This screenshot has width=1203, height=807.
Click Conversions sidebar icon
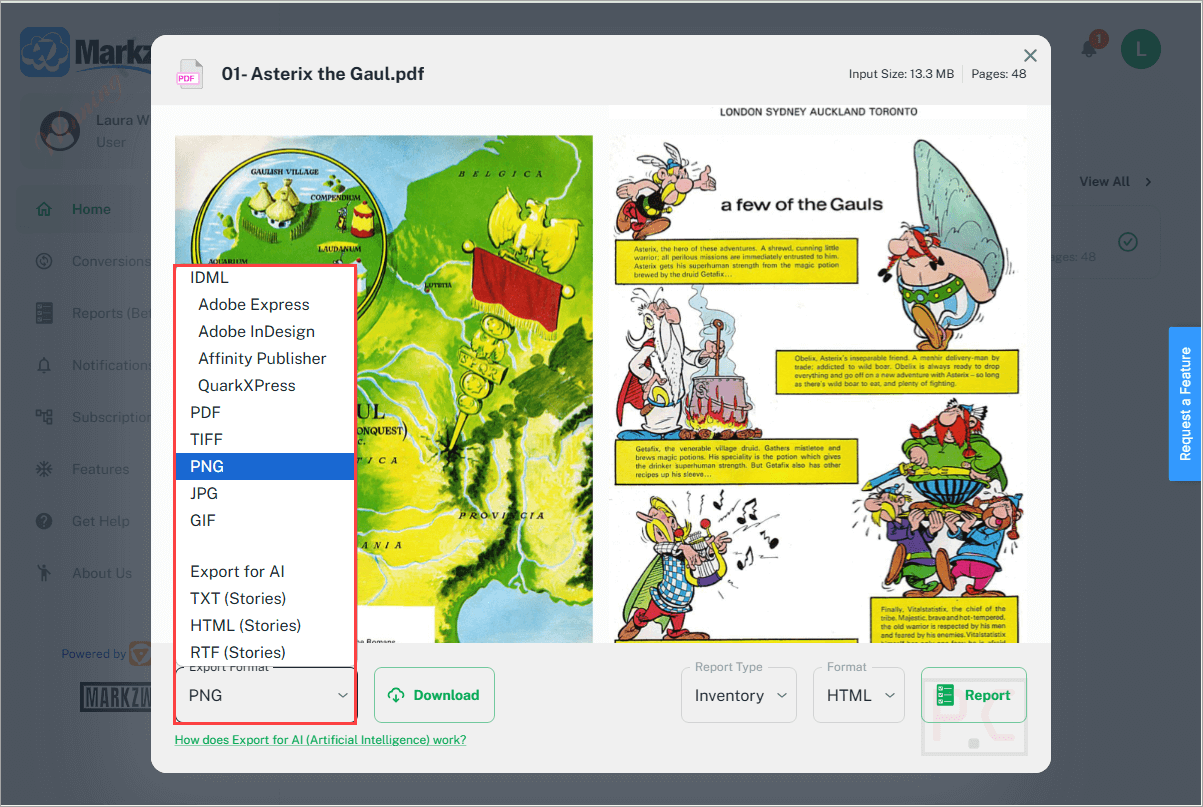[44, 261]
